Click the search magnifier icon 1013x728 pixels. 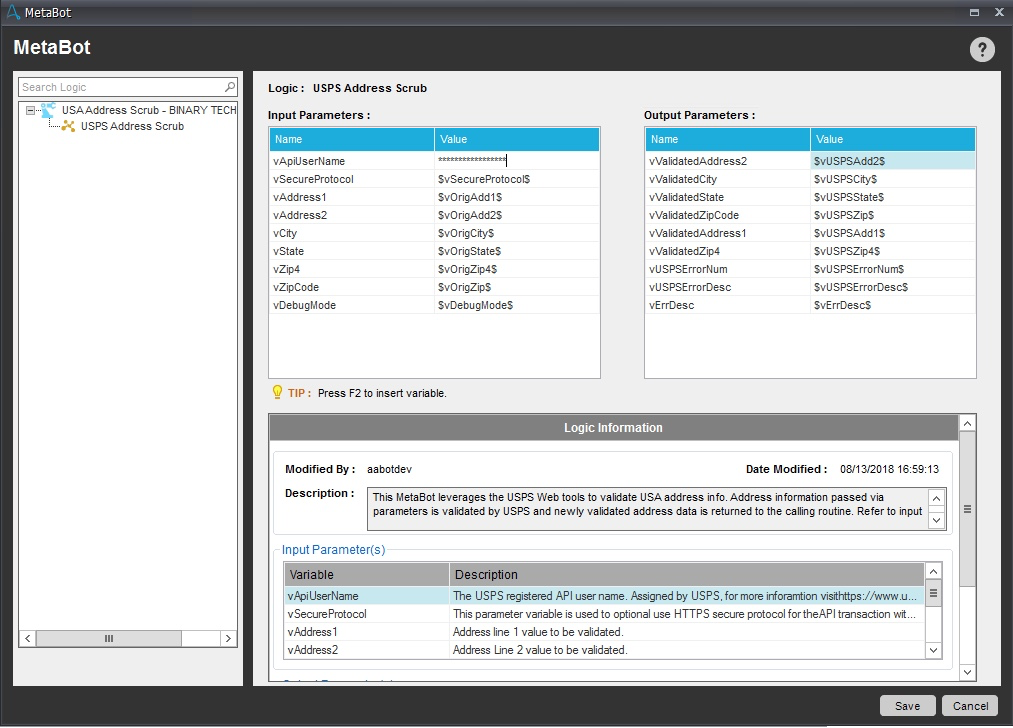tap(230, 87)
